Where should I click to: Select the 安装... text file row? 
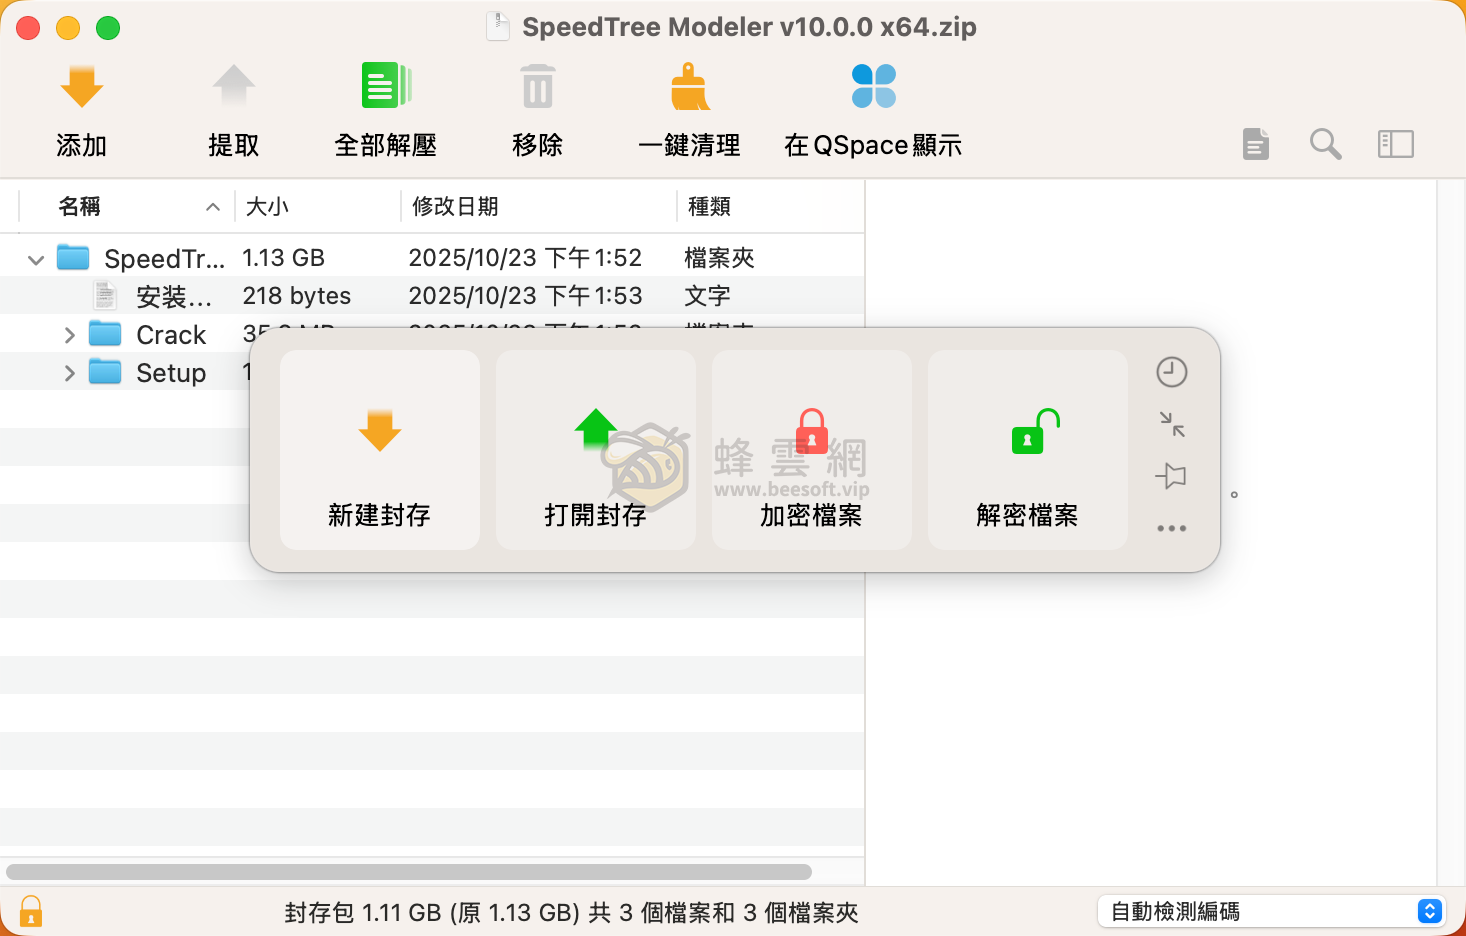click(x=432, y=296)
